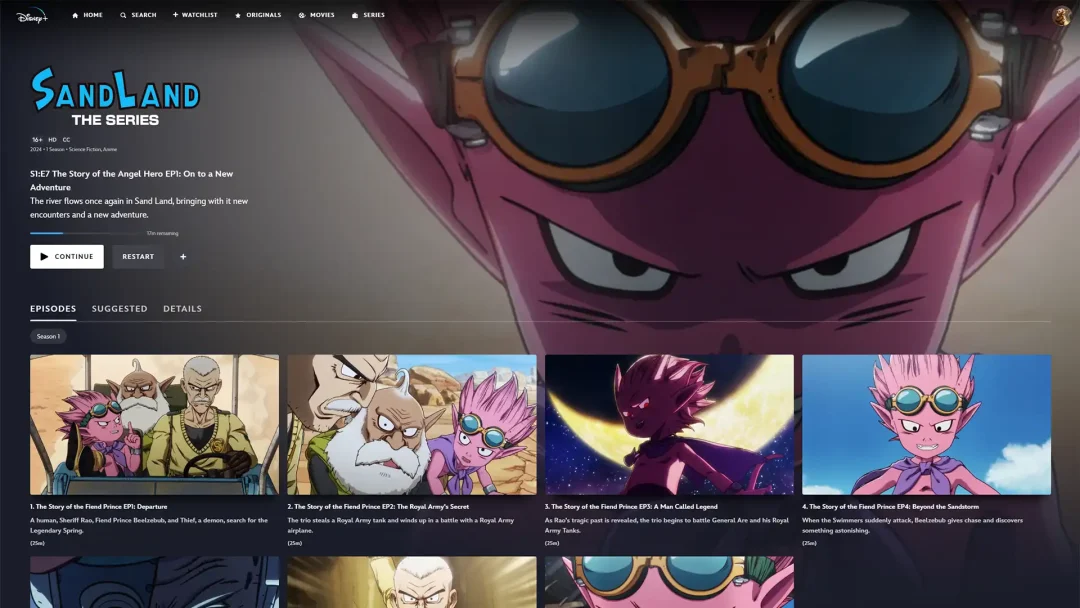Open Search from the top navigation
The height and width of the screenshot is (608, 1080).
point(138,15)
